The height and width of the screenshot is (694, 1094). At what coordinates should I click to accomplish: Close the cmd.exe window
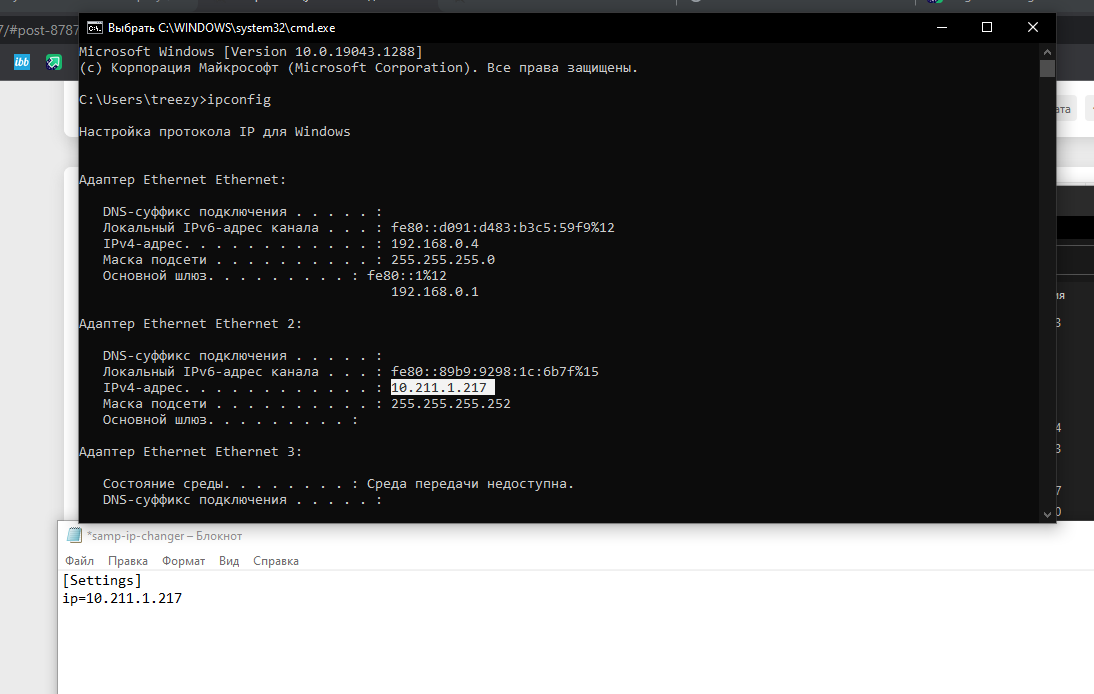tap(1033, 27)
